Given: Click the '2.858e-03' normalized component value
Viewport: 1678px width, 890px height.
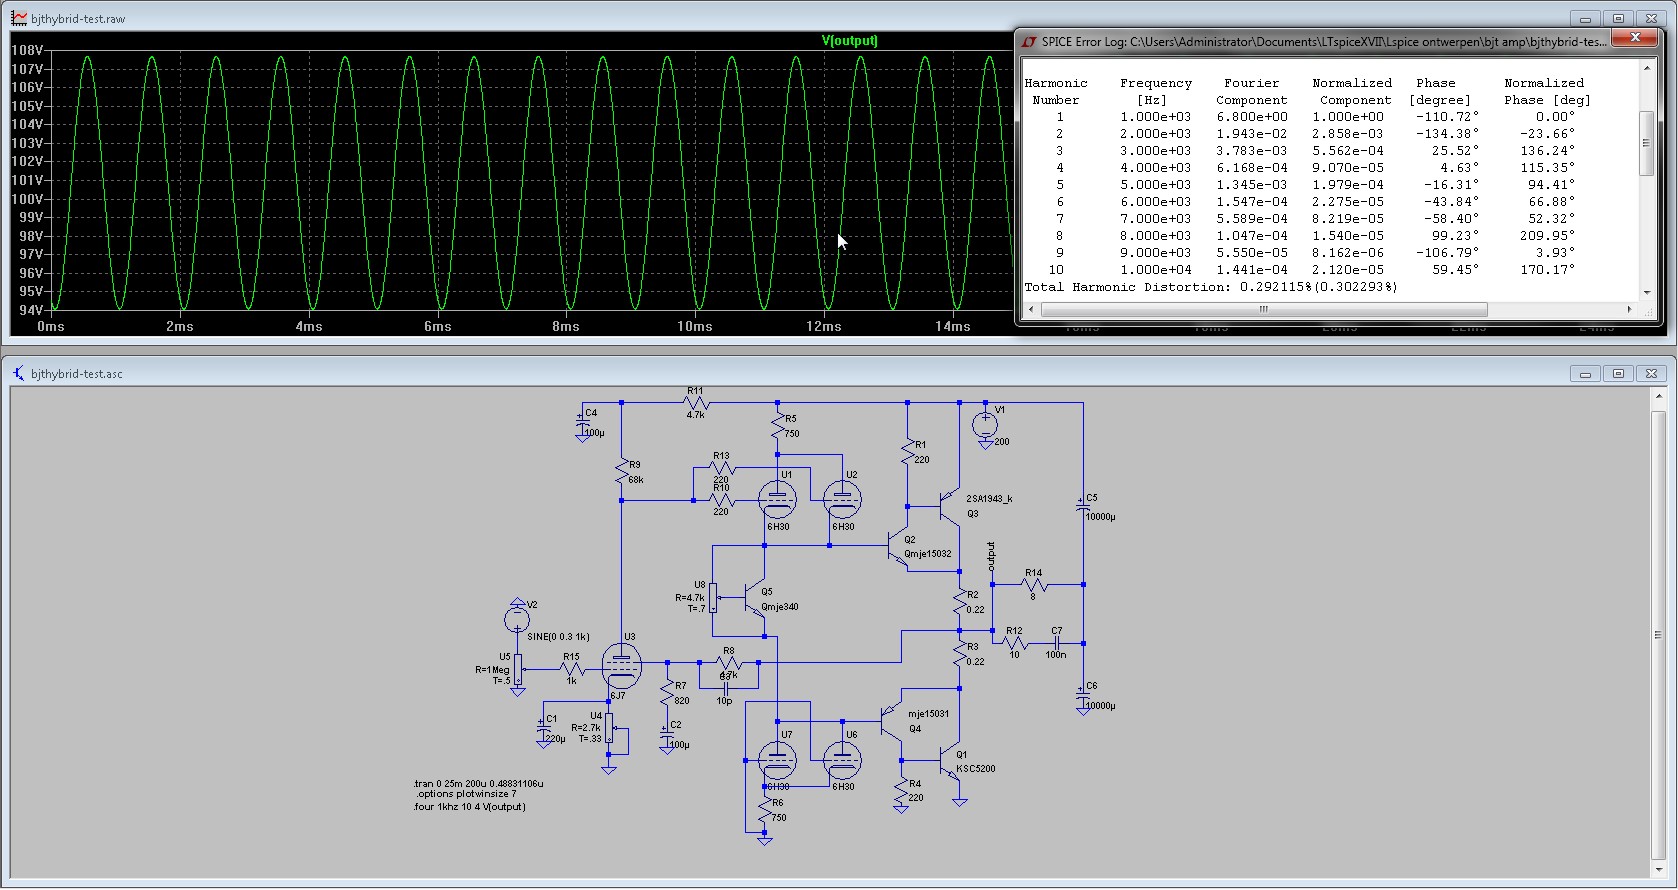Looking at the screenshot, I should (1348, 134).
